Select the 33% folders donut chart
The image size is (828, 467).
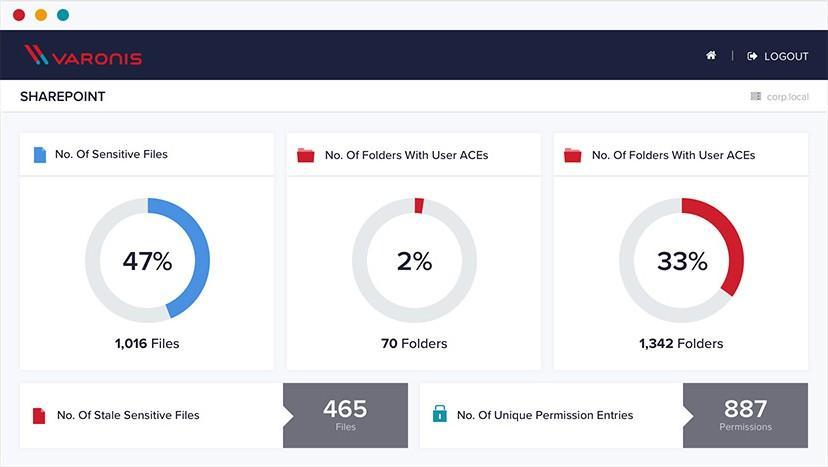coord(681,260)
